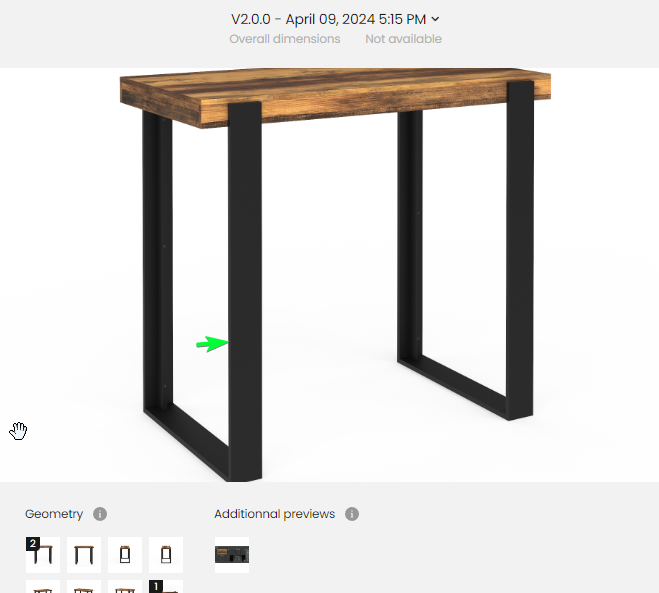Select the Geometry thumbnail badged 1
Screen dimensions: 659x593
tap(166, 586)
